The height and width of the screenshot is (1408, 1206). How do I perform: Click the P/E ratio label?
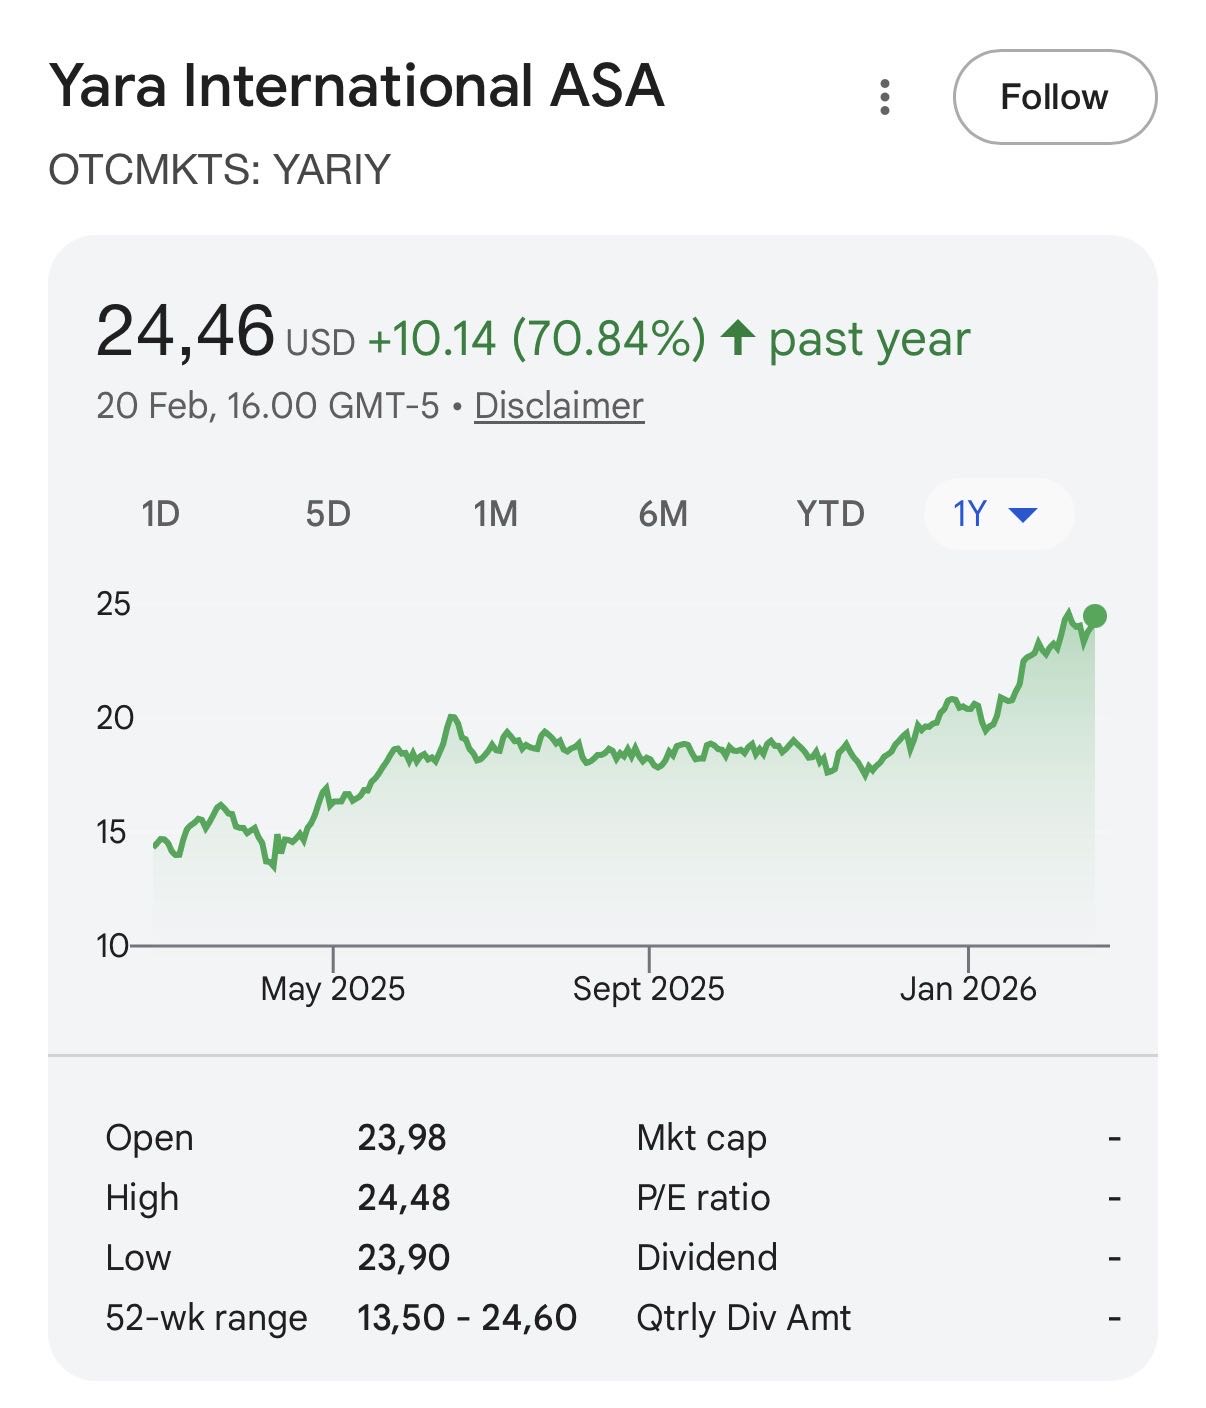tap(703, 1198)
